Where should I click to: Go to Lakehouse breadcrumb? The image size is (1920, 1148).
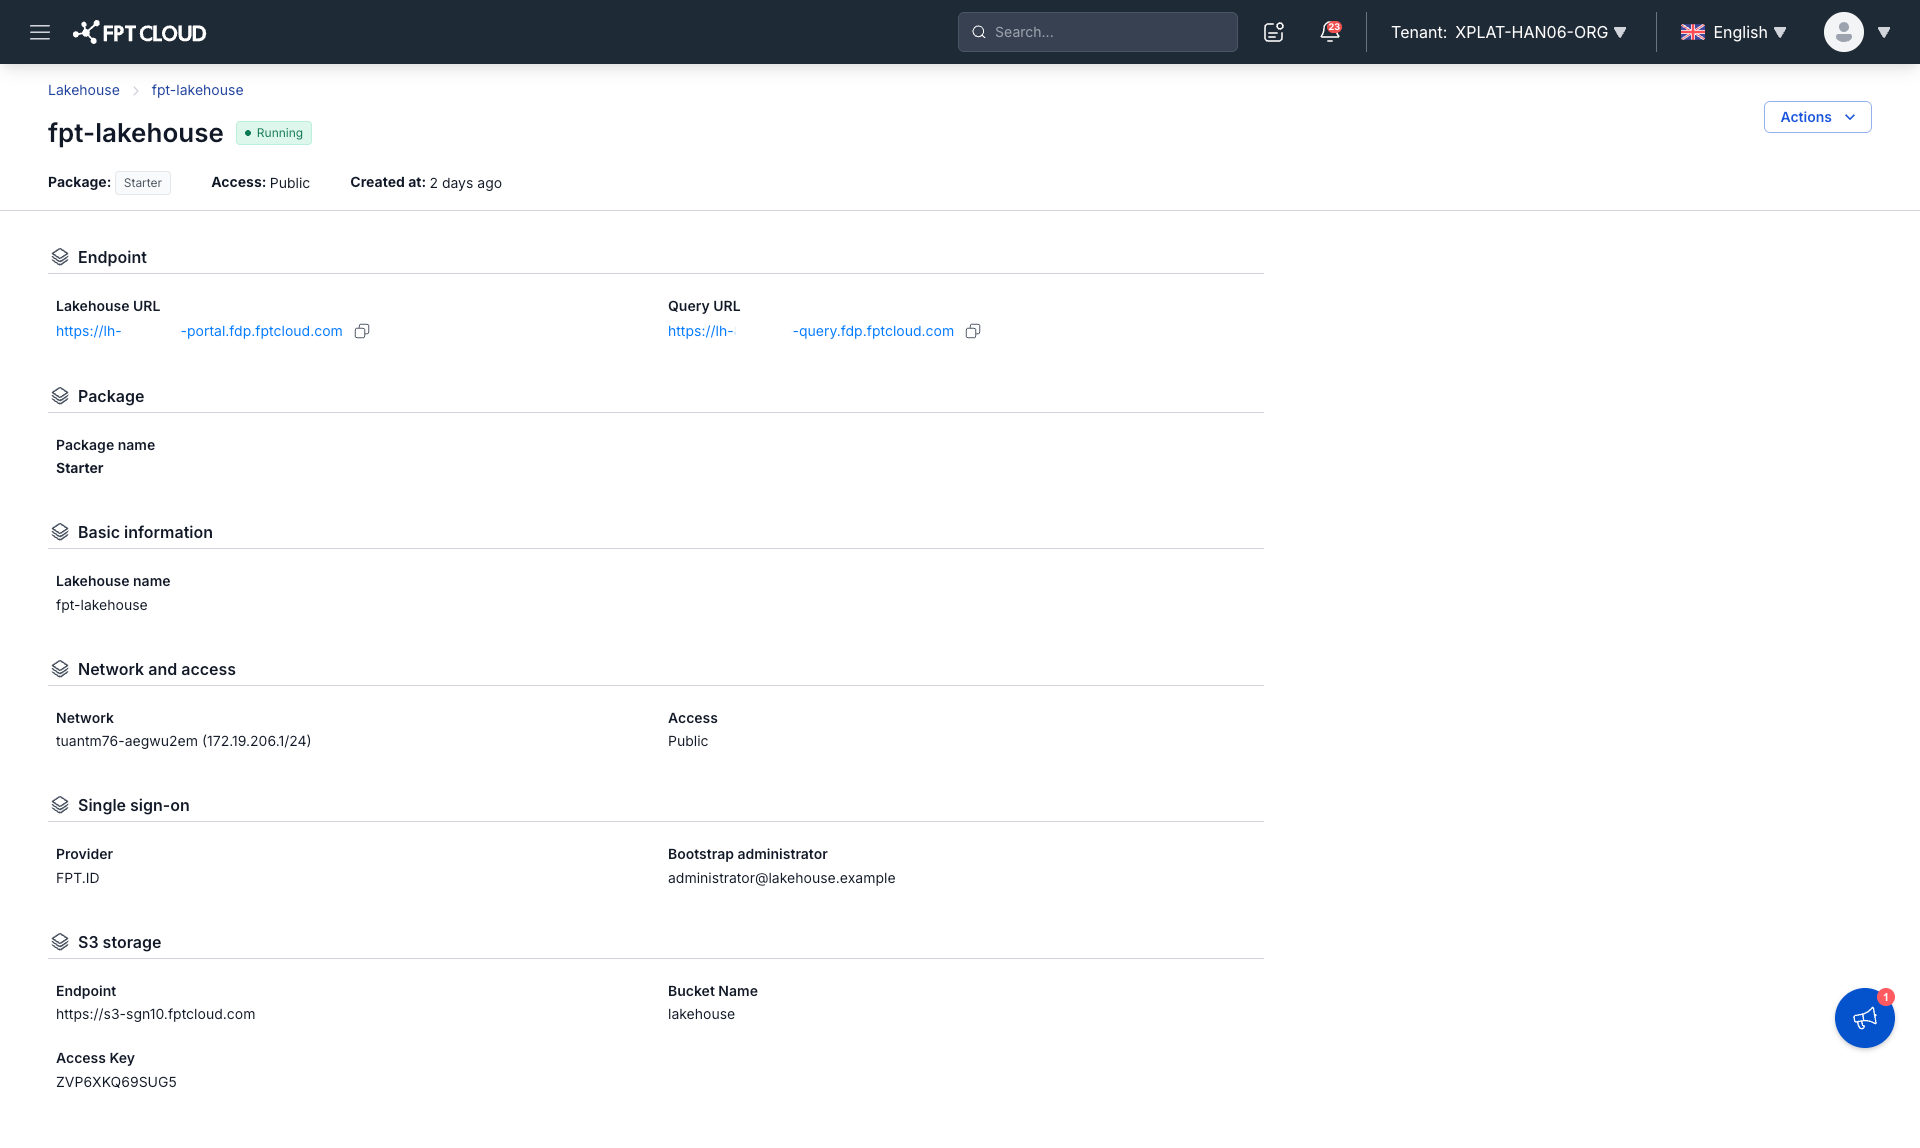[84, 90]
